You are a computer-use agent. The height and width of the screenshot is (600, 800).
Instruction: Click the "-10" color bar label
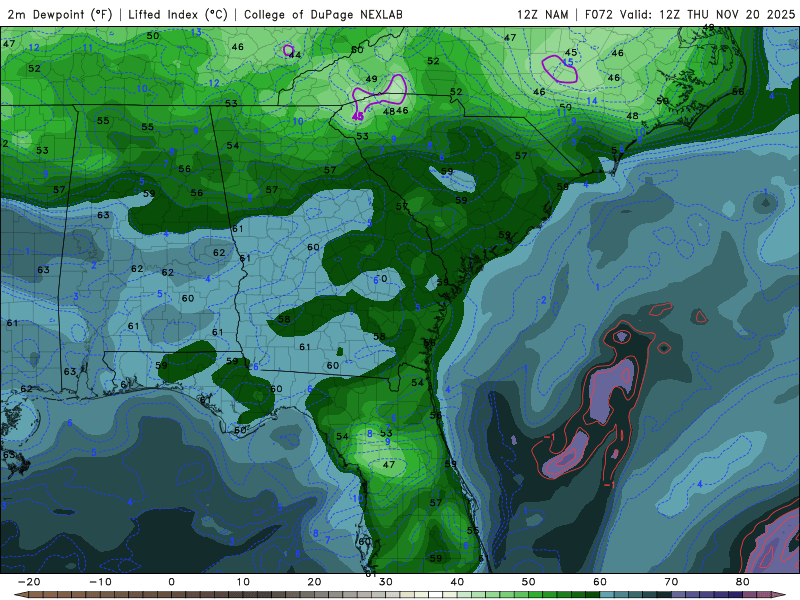[100, 582]
